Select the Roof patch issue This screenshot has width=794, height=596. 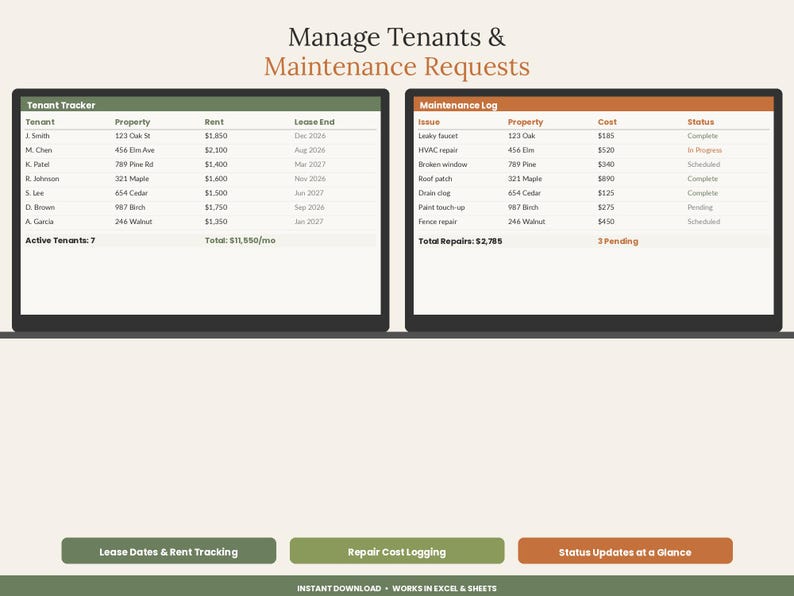[435, 178]
